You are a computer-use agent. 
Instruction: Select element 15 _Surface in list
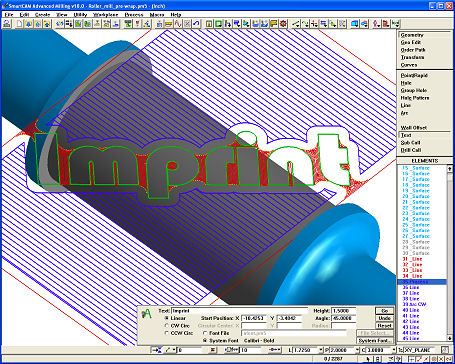(x=416, y=168)
